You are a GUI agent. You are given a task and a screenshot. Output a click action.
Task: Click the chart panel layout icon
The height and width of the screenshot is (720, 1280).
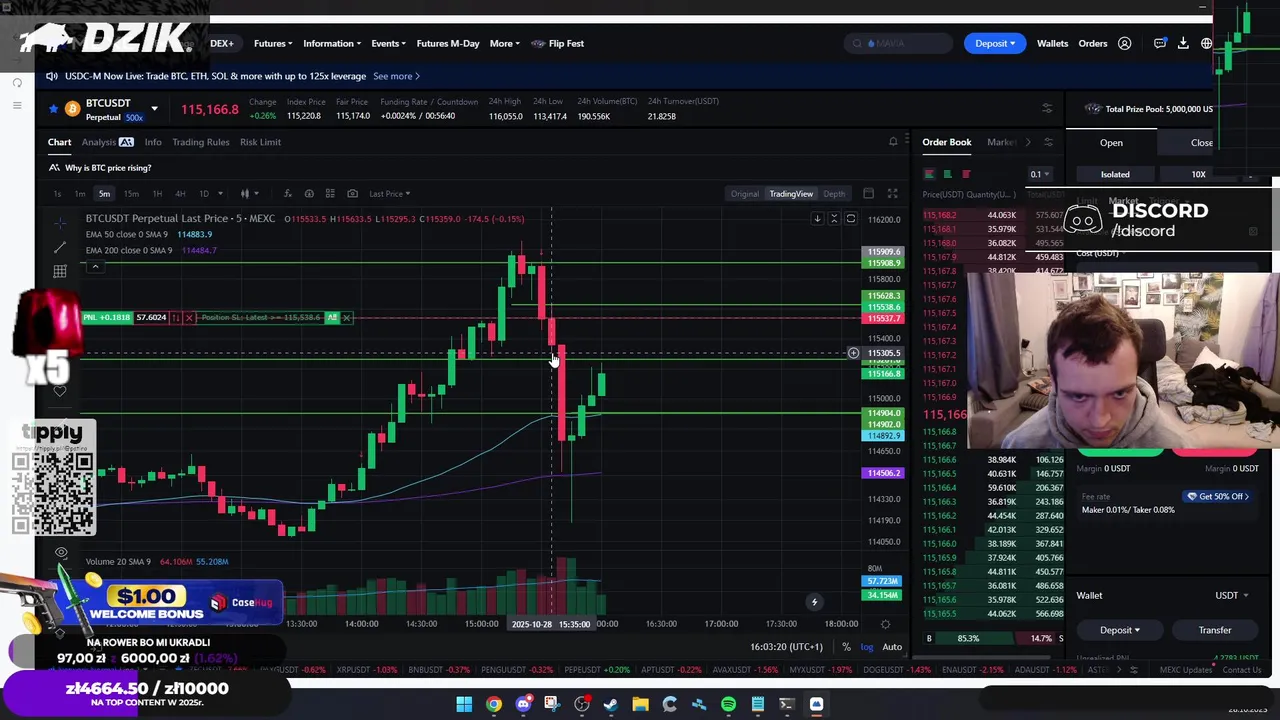pyautogui.click(x=868, y=194)
